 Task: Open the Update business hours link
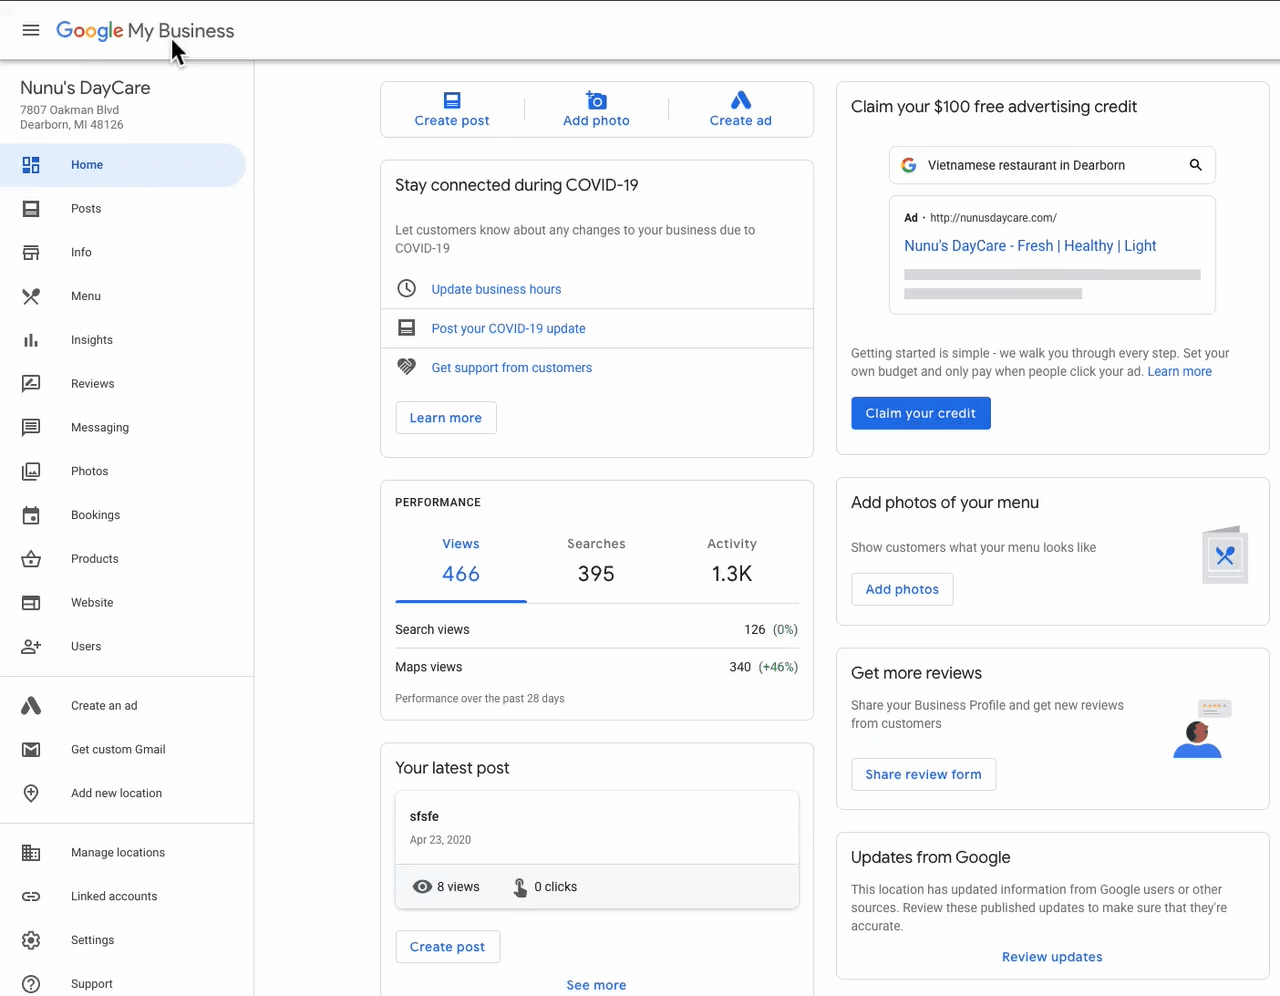pos(496,289)
